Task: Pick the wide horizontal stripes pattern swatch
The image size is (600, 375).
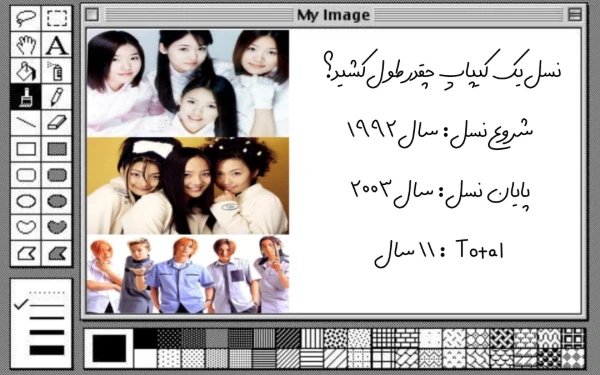Action: click(312, 358)
